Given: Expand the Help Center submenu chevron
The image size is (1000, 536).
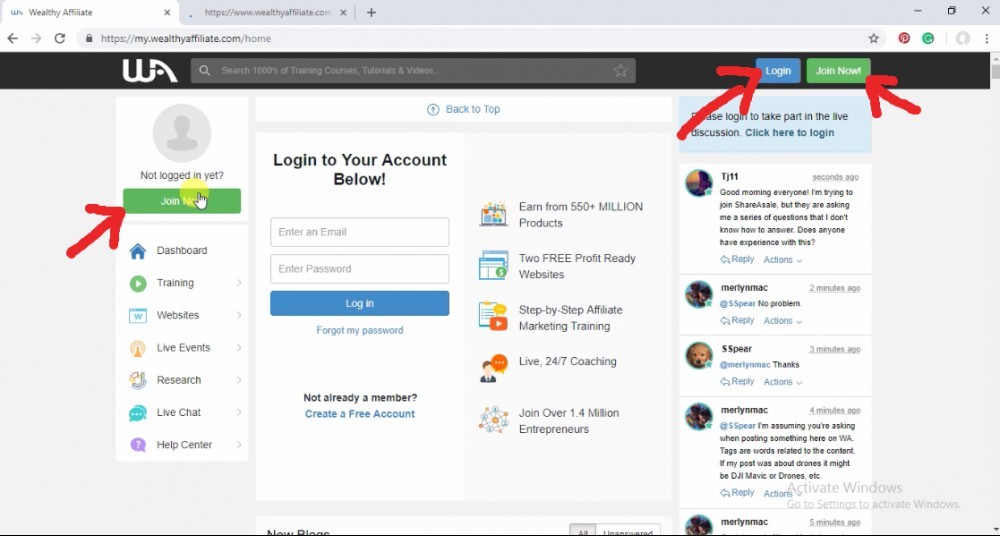Looking at the screenshot, I should coord(239,445).
